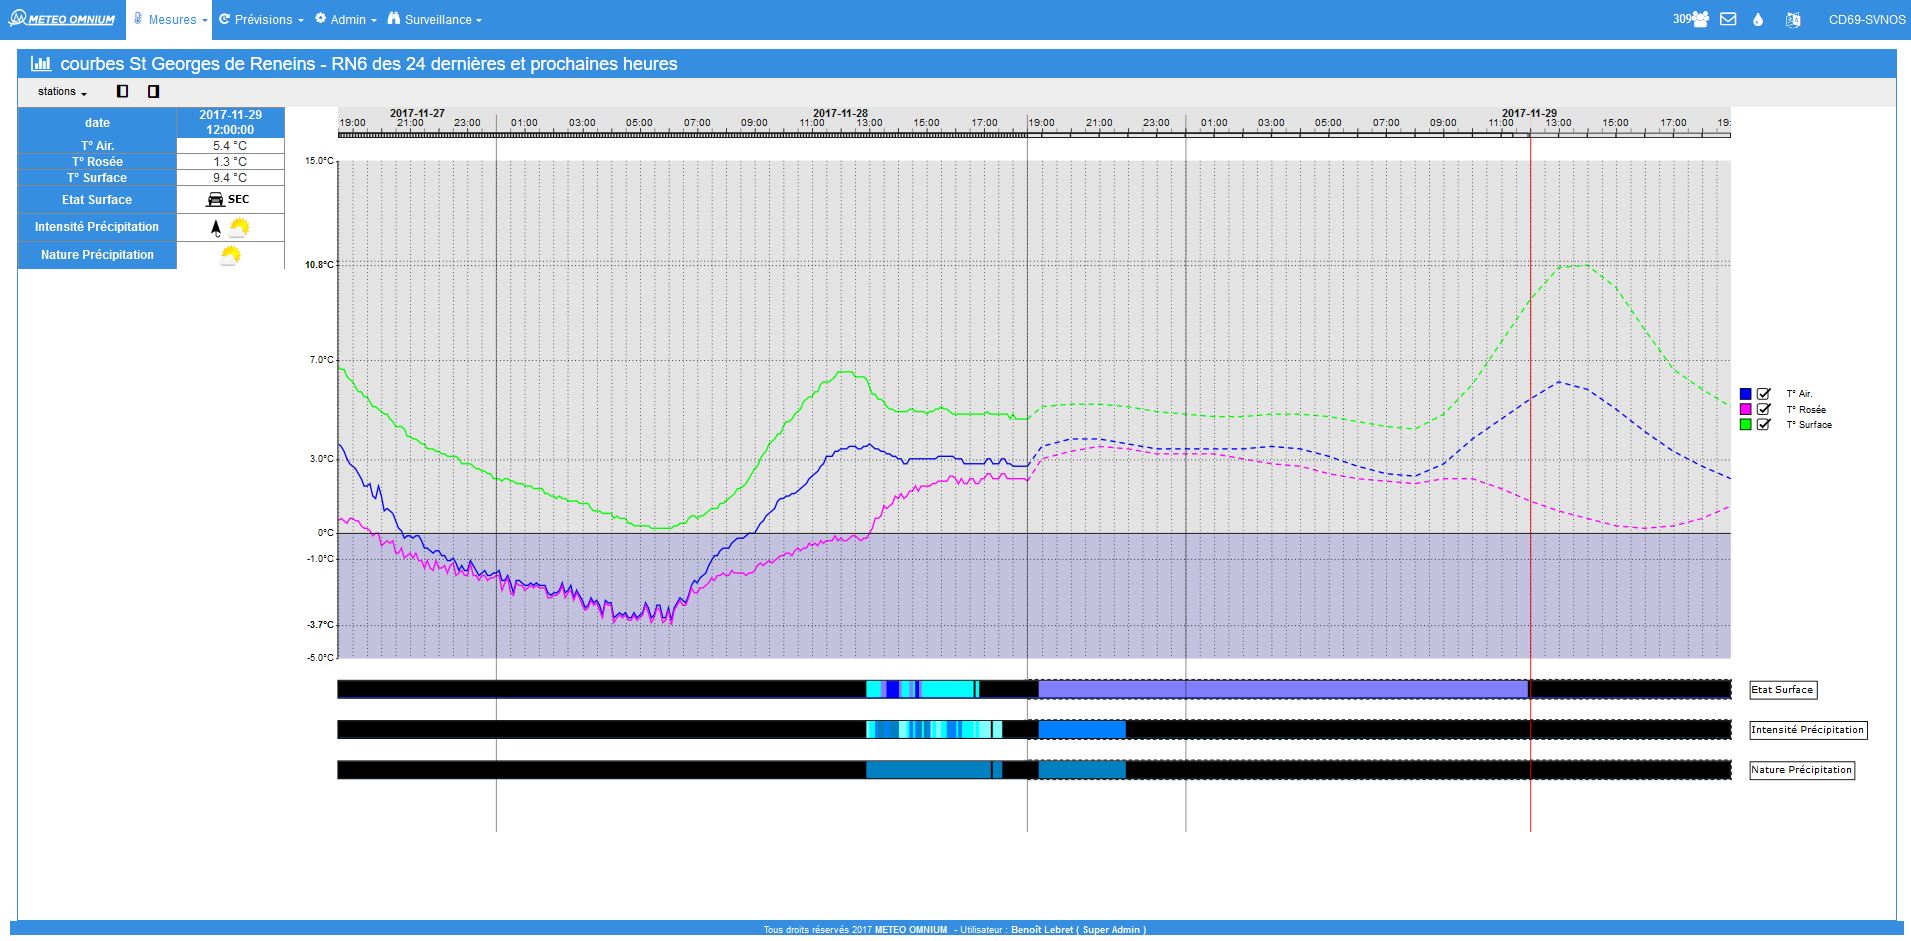The height and width of the screenshot is (941, 1911).
Task: Open messages via the envelope icon
Action: (x=1728, y=19)
